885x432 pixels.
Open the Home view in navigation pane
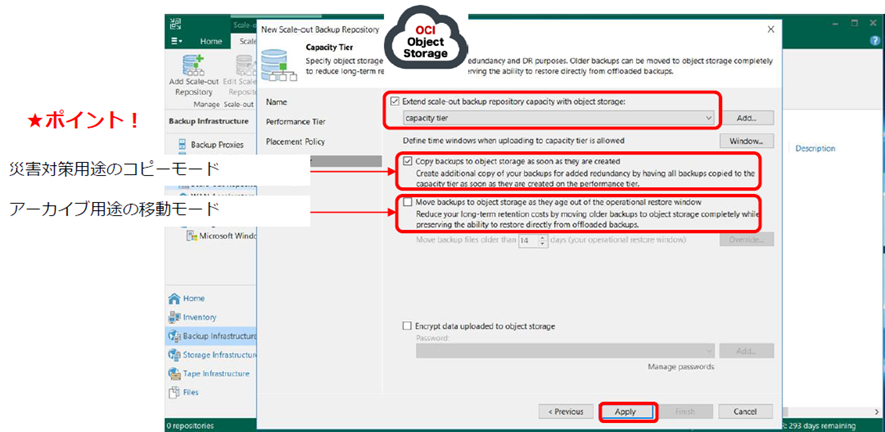coord(187,298)
